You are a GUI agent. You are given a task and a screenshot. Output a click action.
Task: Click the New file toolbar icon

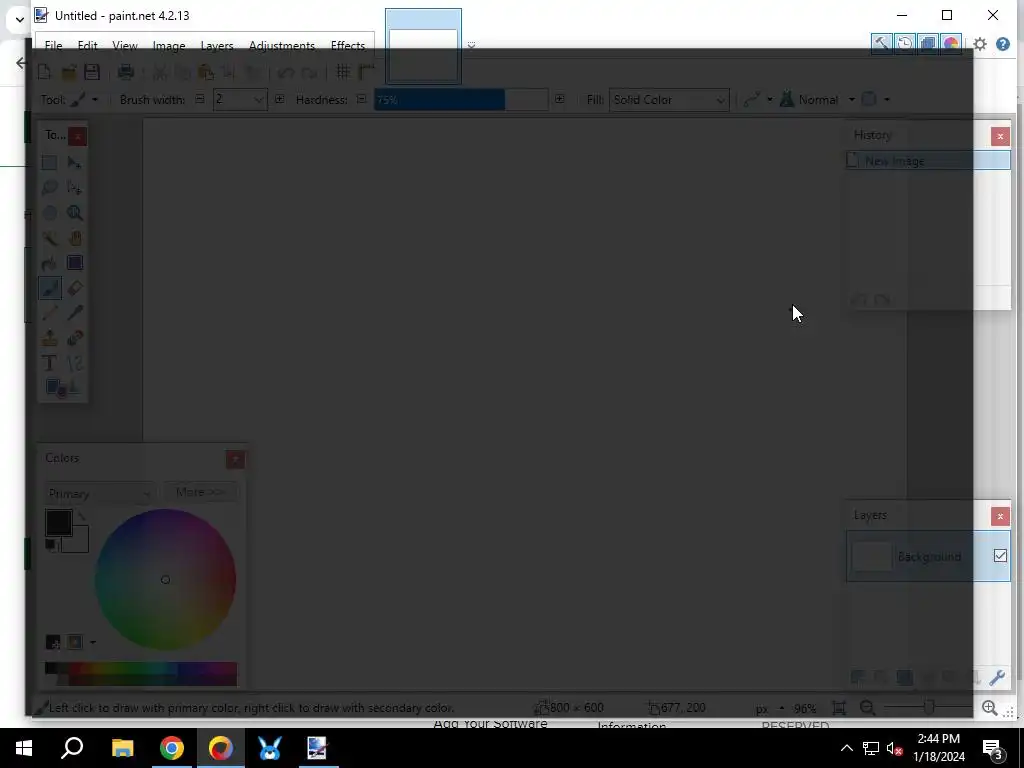pos(44,72)
